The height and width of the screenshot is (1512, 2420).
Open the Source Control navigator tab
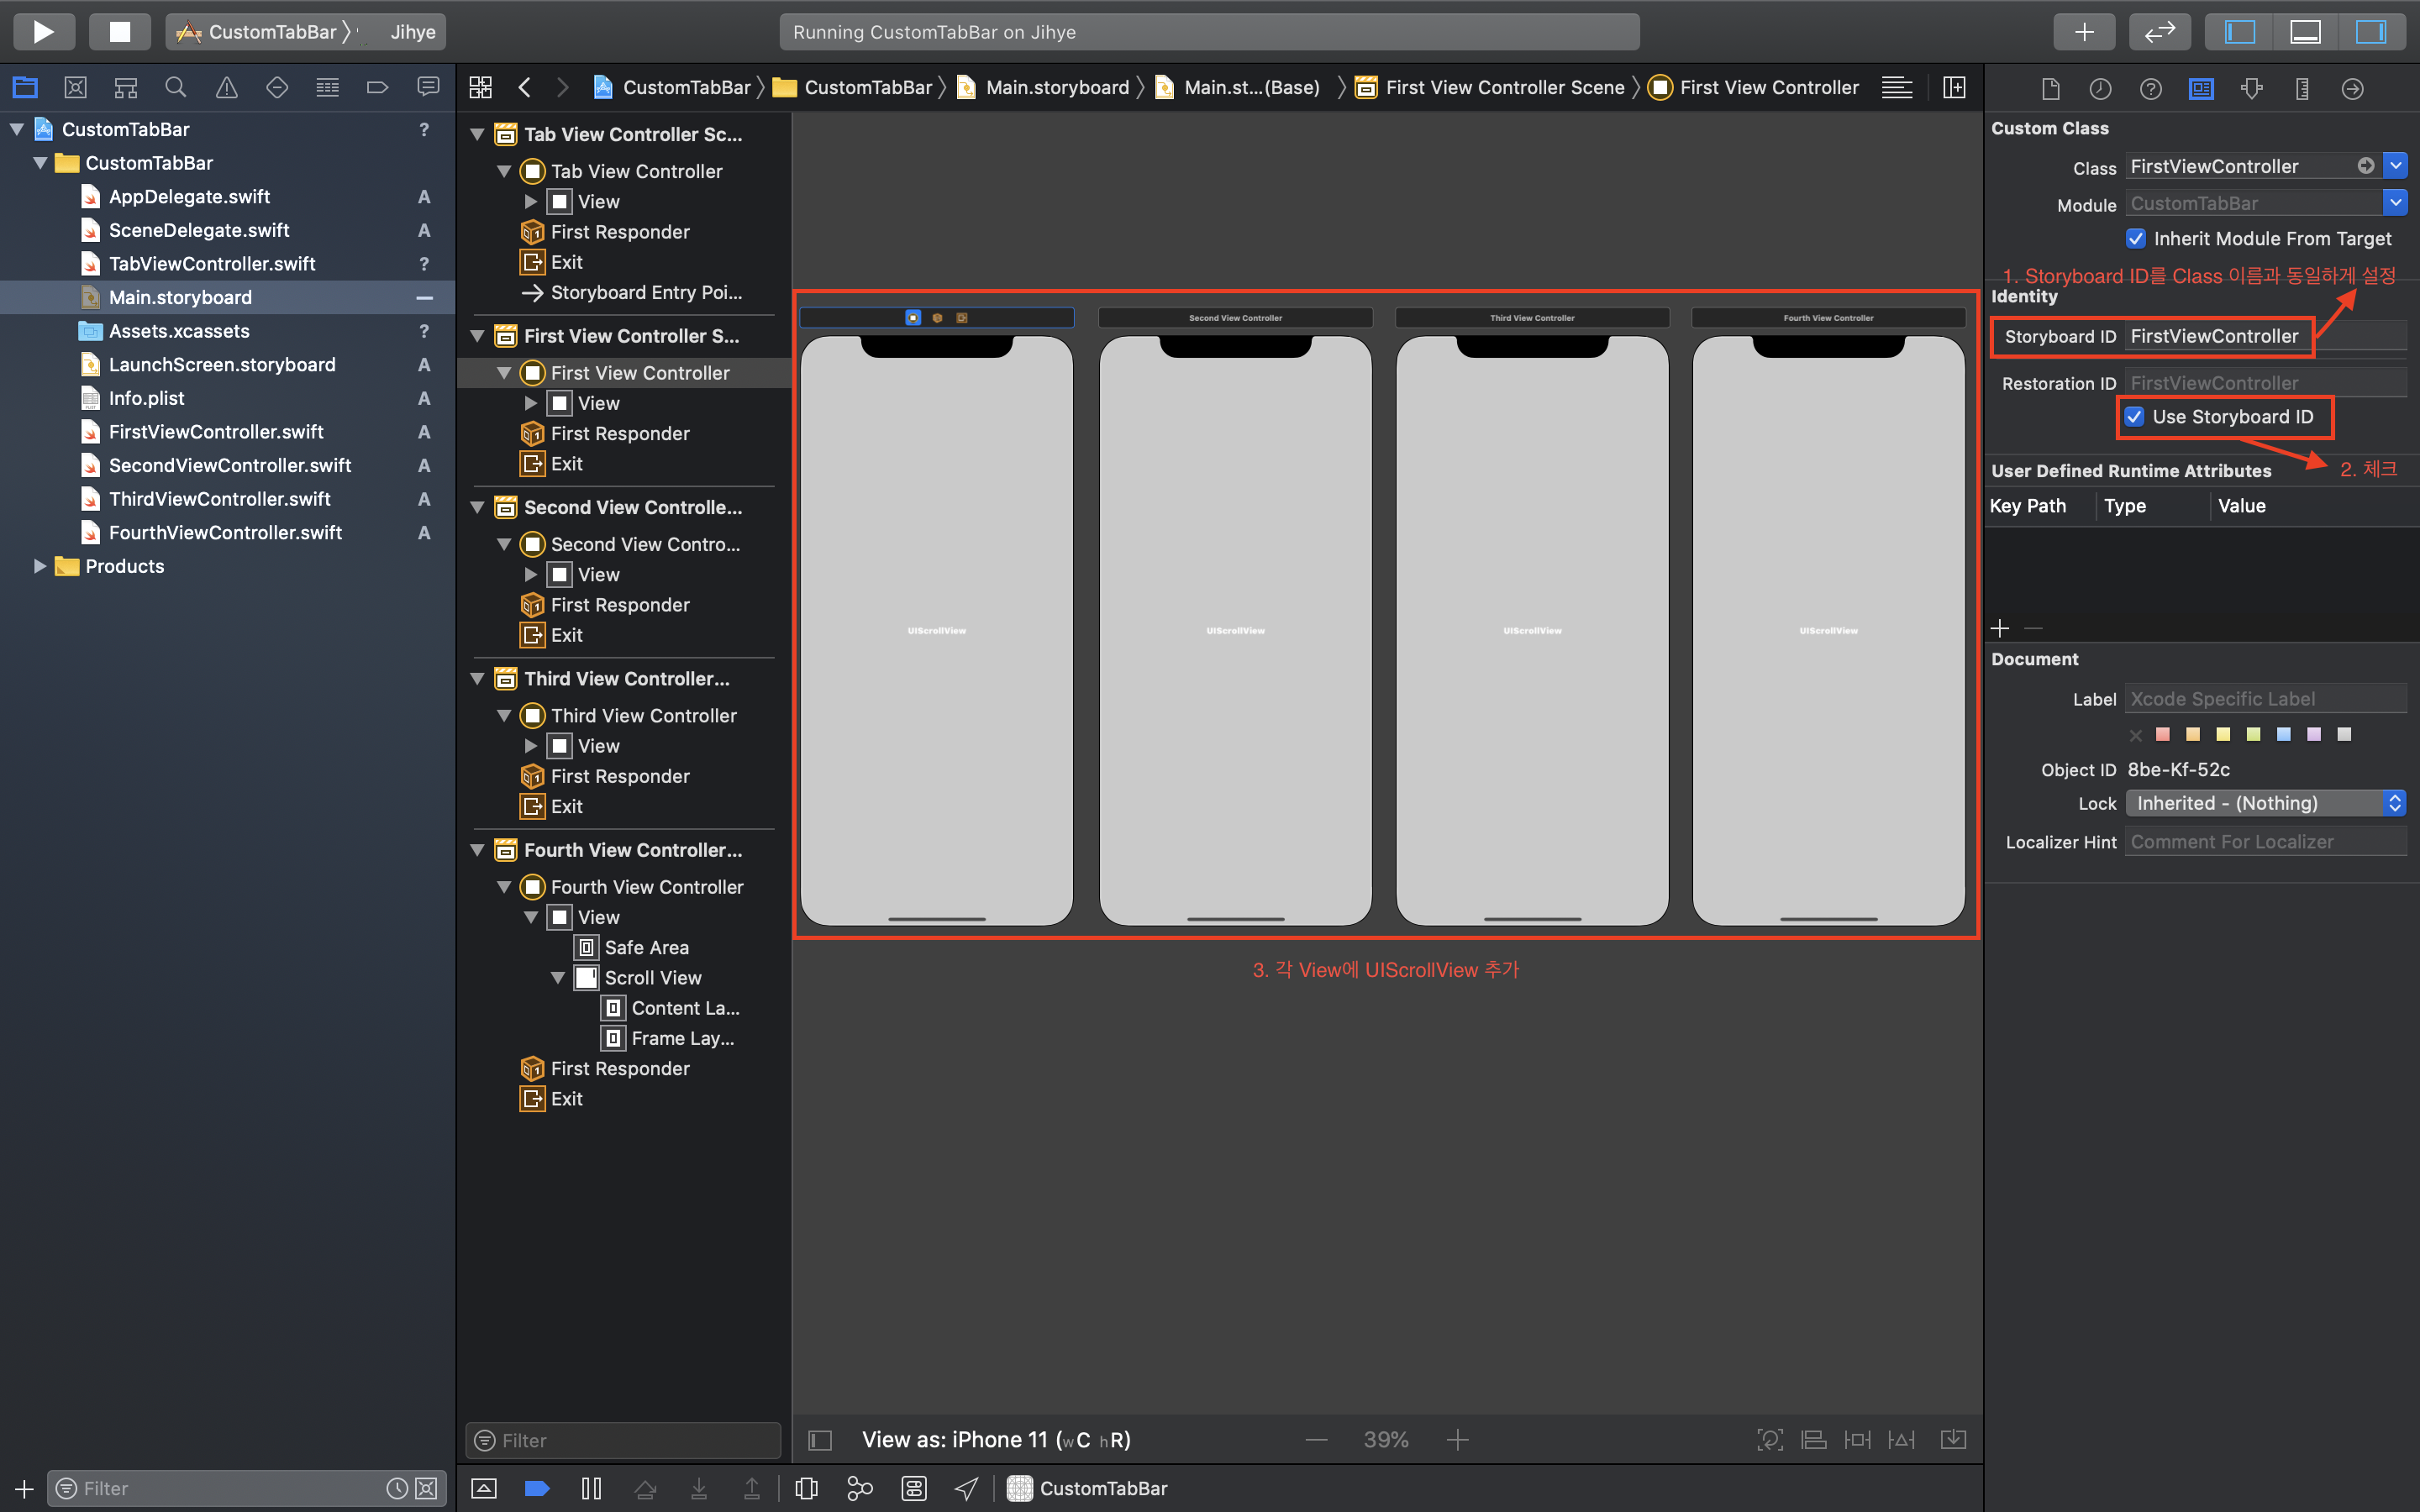coord(75,88)
